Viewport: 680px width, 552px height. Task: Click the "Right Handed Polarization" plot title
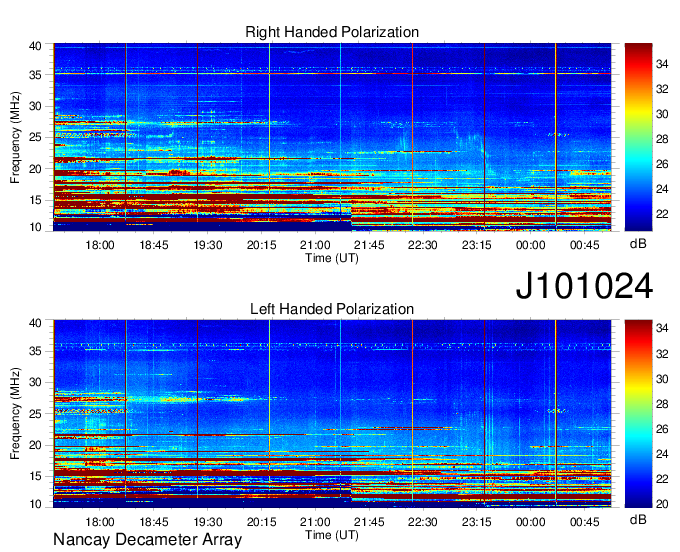[x=332, y=32]
